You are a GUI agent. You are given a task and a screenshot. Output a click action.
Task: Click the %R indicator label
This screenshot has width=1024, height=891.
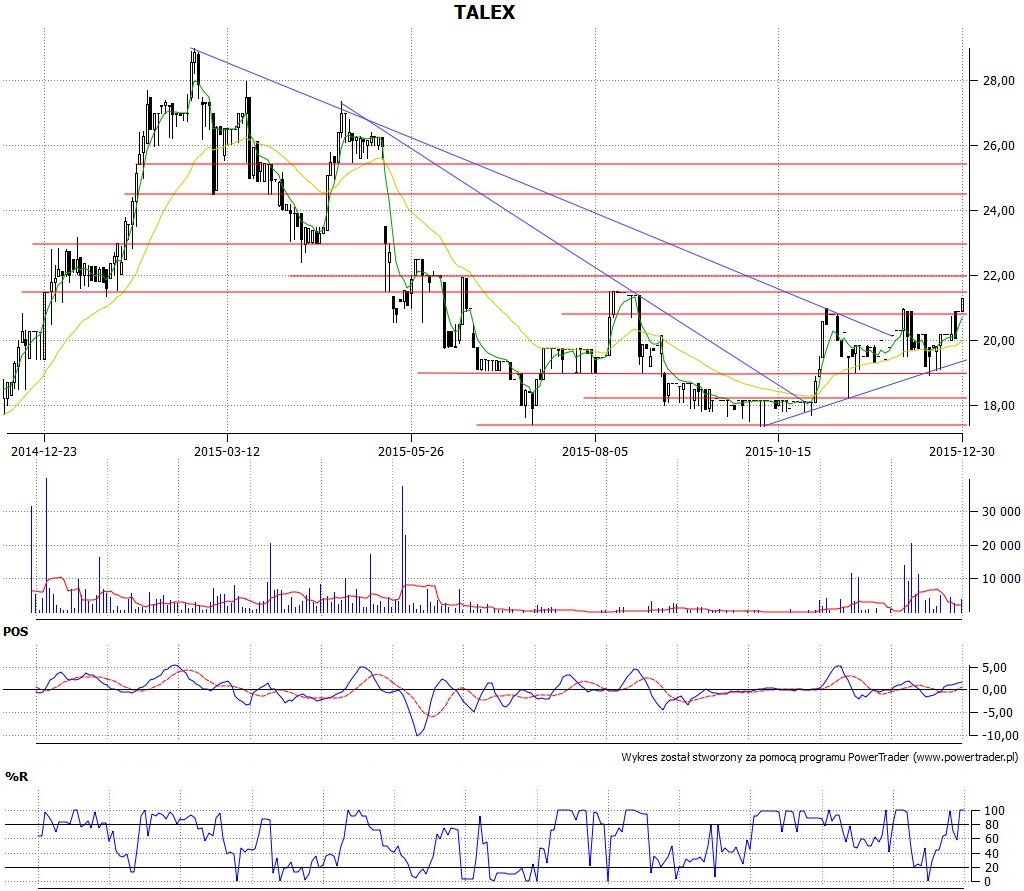tap(16, 776)
